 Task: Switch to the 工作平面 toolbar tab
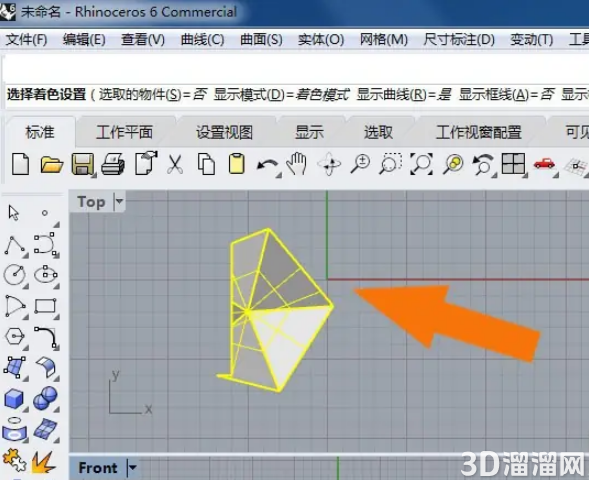point(124,132)
